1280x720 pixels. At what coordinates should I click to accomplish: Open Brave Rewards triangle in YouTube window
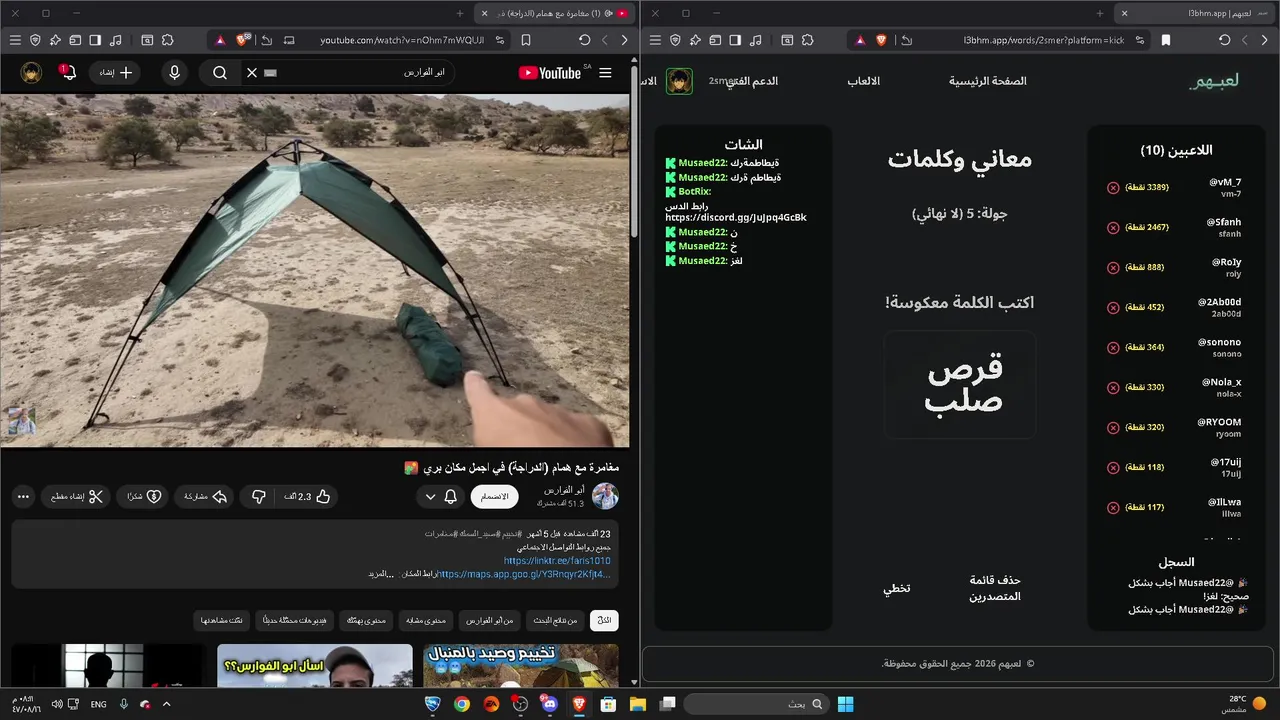pyautogui.click(x=219, y=40)
